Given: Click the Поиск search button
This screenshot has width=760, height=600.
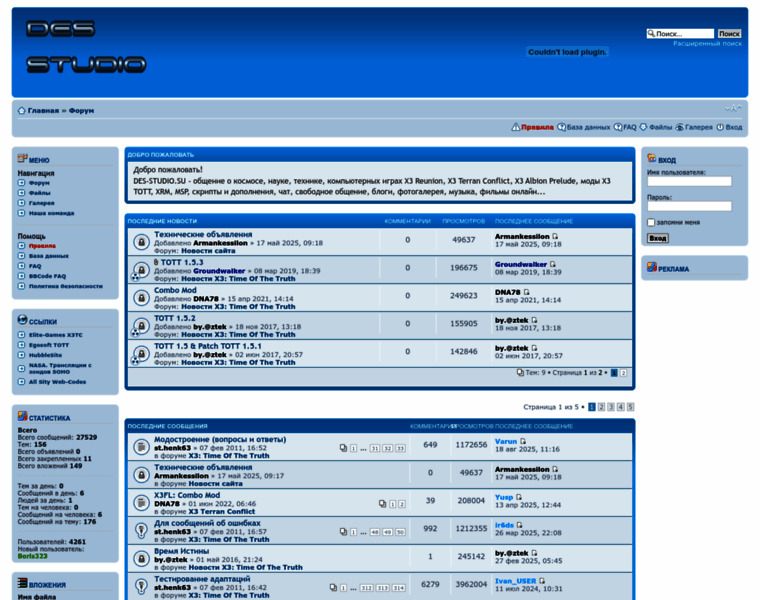Looking at the screenshot, I should pyautogui.click(x=729, y=33).
